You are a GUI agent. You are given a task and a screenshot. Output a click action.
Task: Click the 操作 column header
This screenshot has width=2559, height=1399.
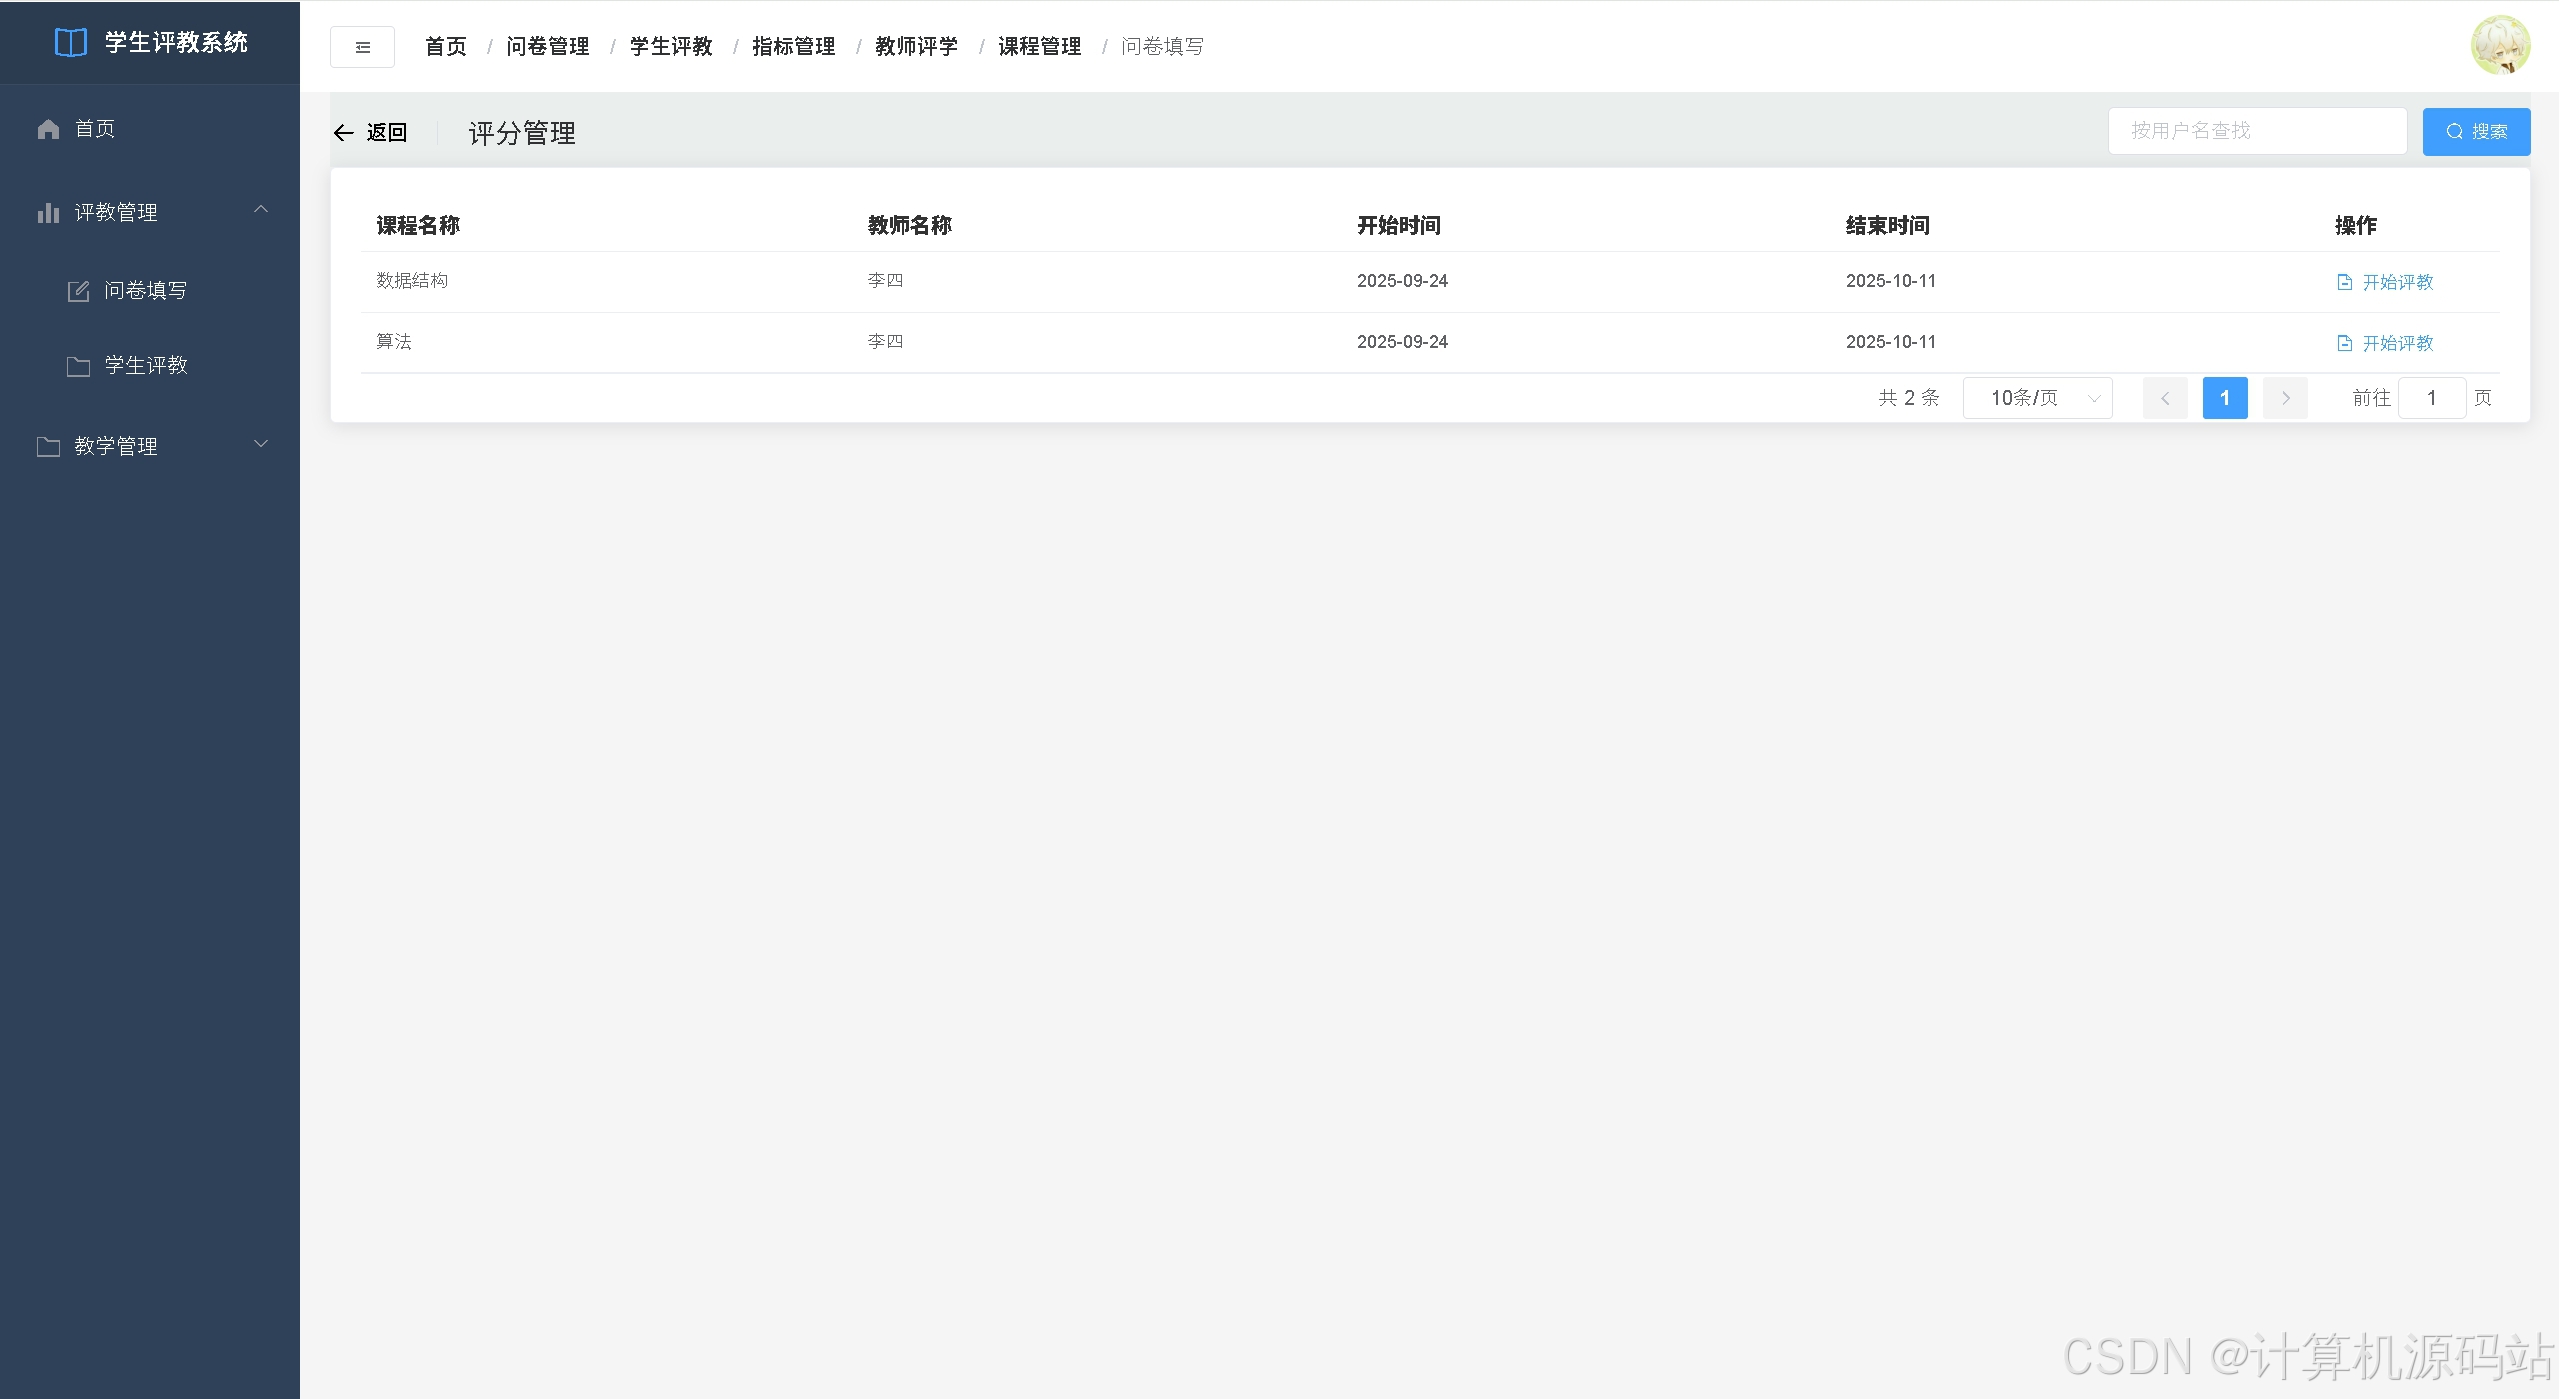2356,226
